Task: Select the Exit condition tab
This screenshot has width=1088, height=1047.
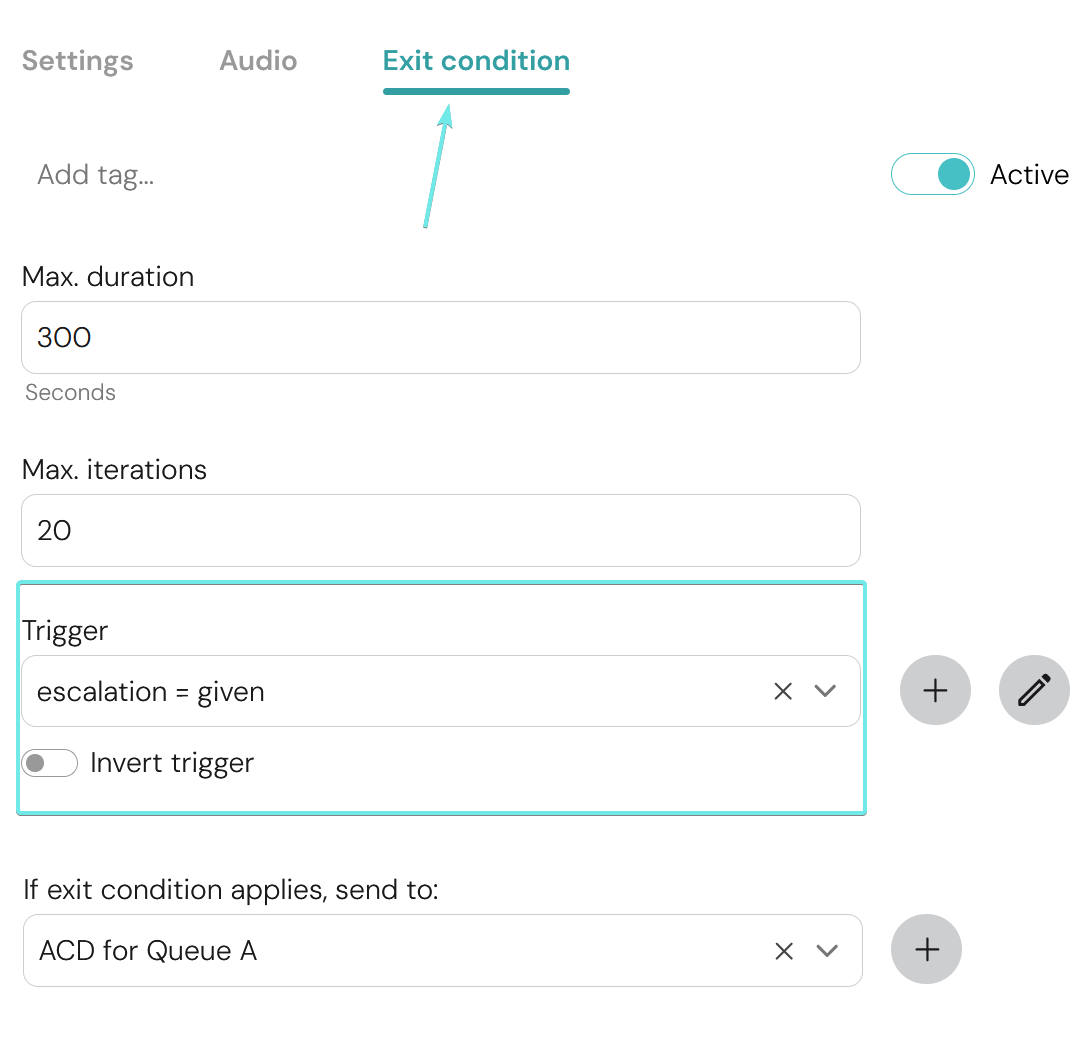Action: tap(476, 61)
